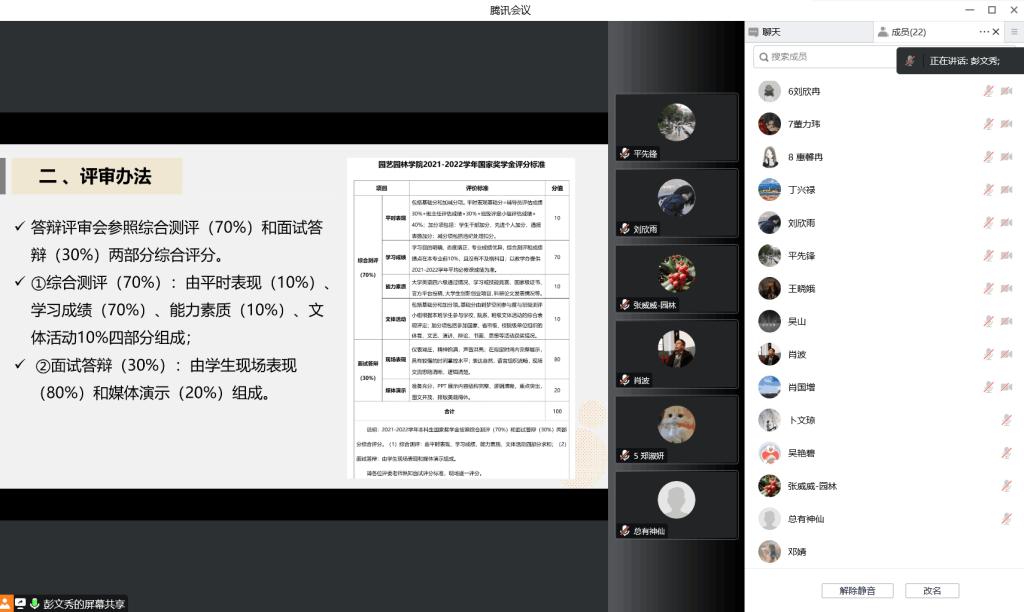Open the hamburger menu at panel top right

tap(1014, 32)
